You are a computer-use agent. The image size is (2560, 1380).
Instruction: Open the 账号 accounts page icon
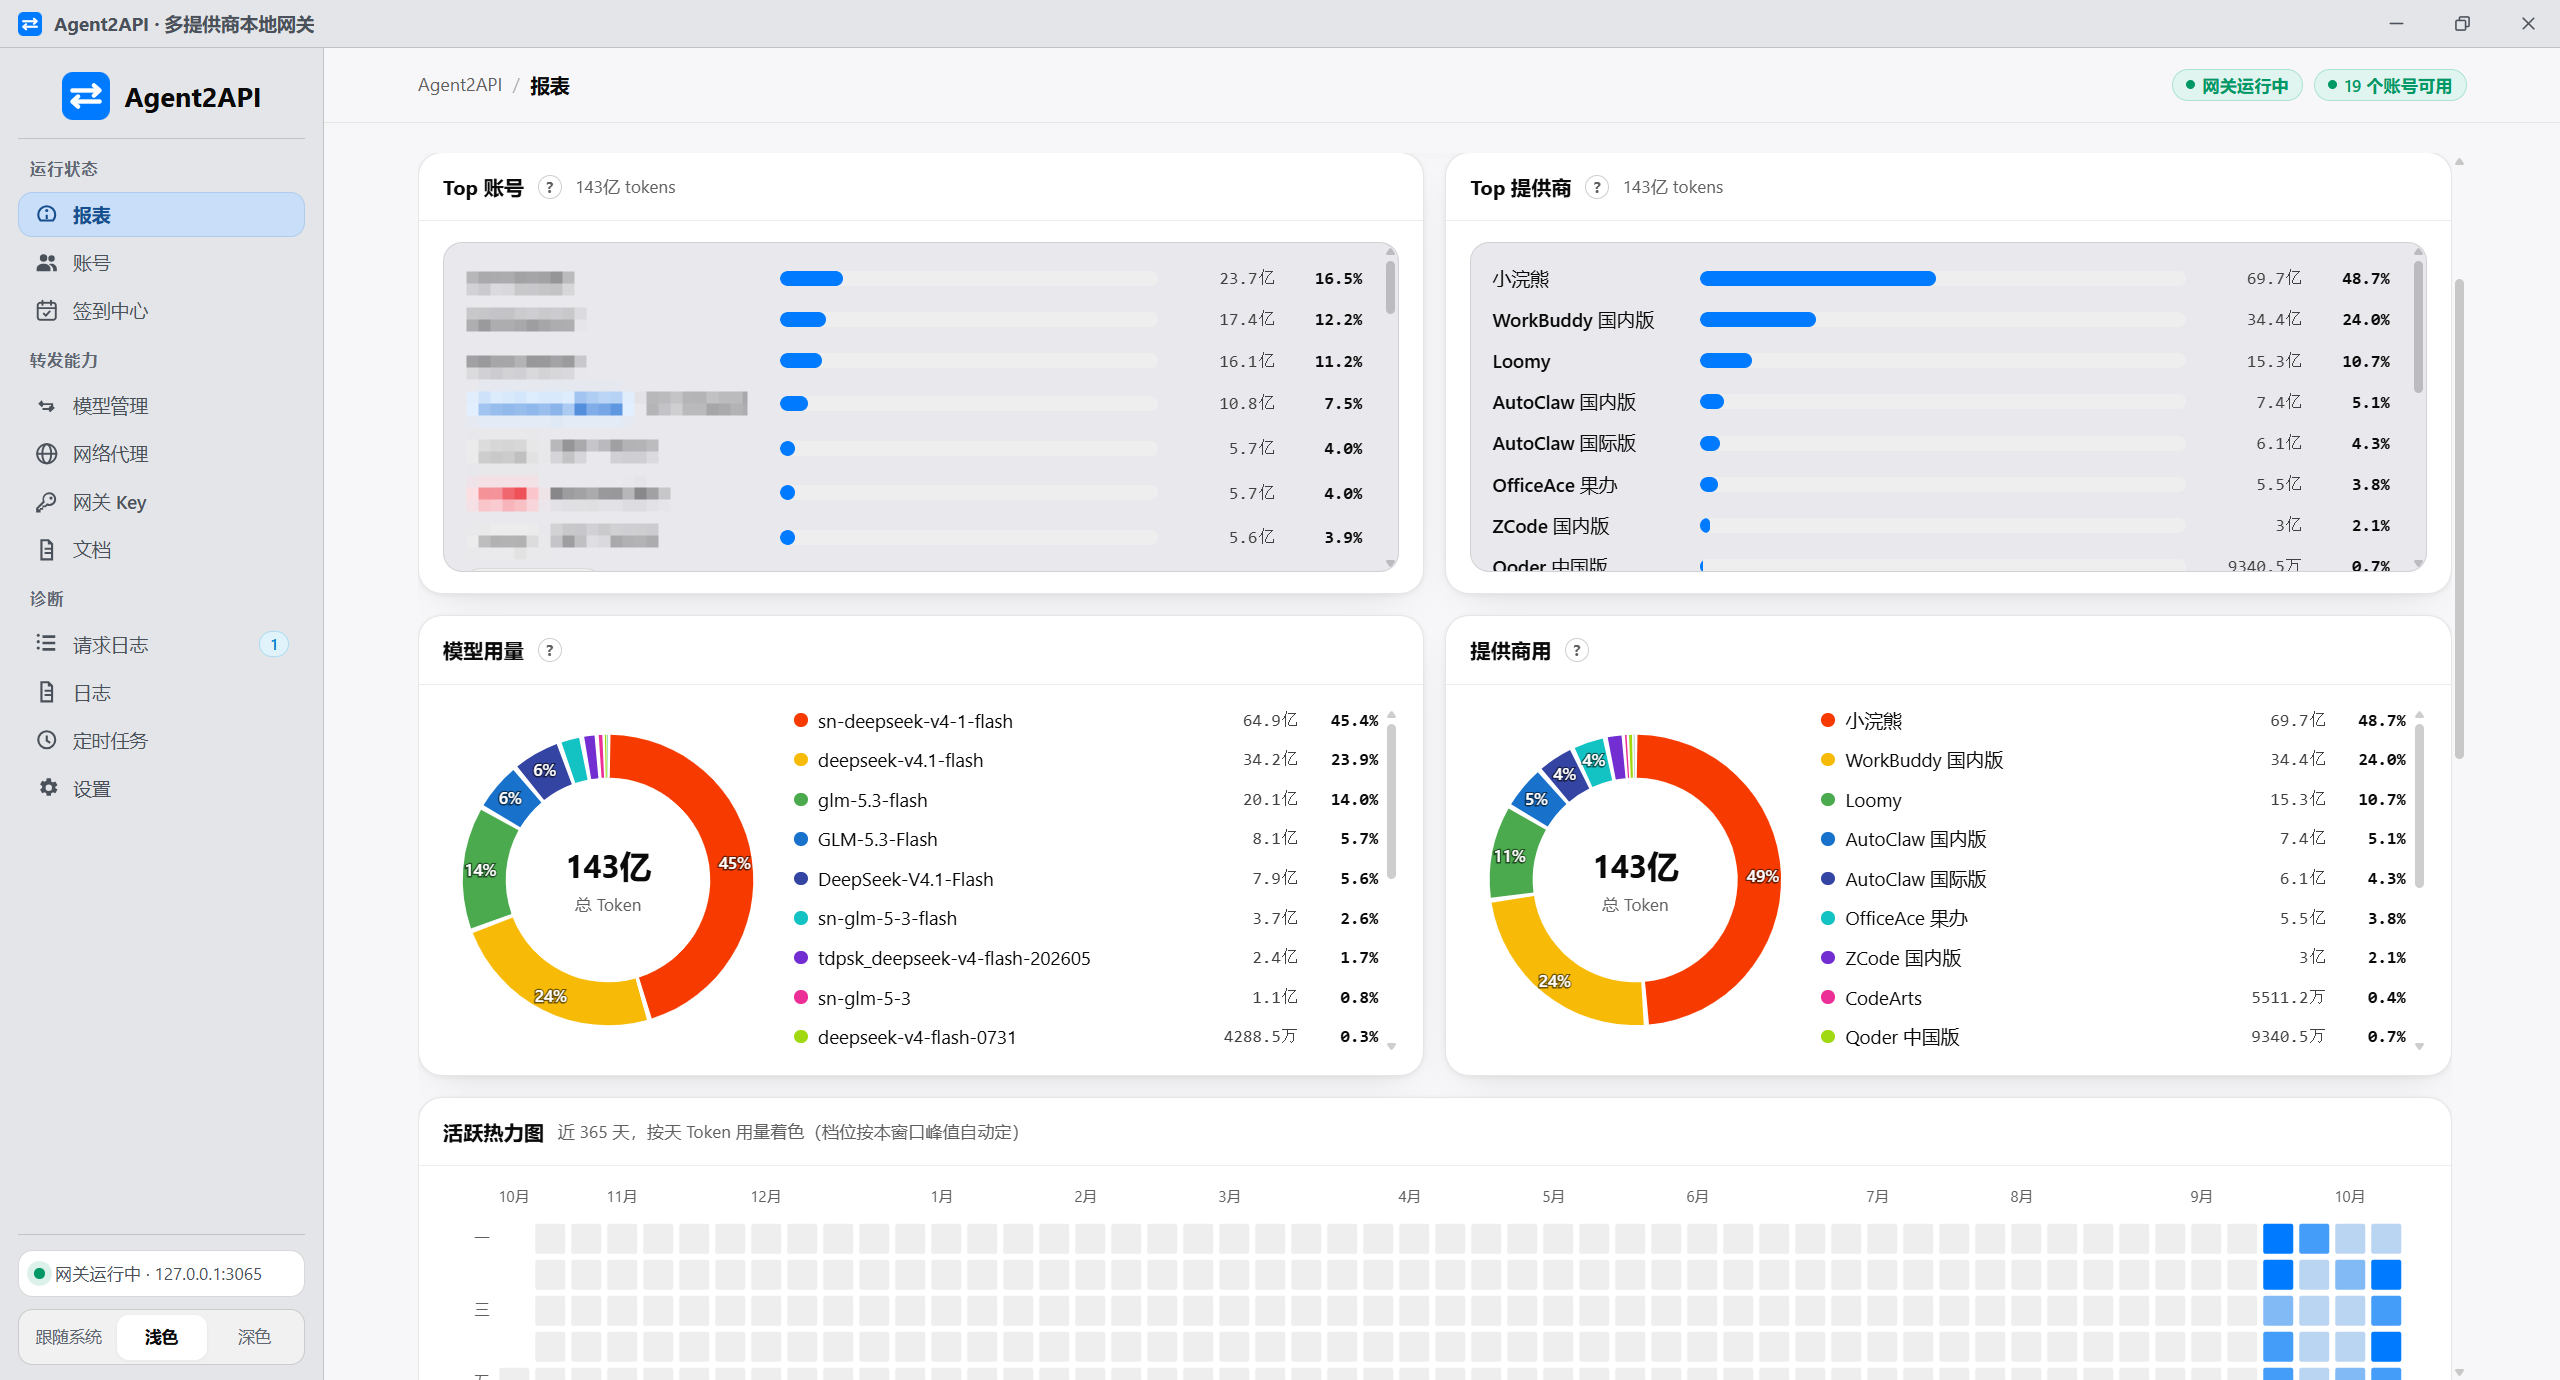tap(47, 263)
